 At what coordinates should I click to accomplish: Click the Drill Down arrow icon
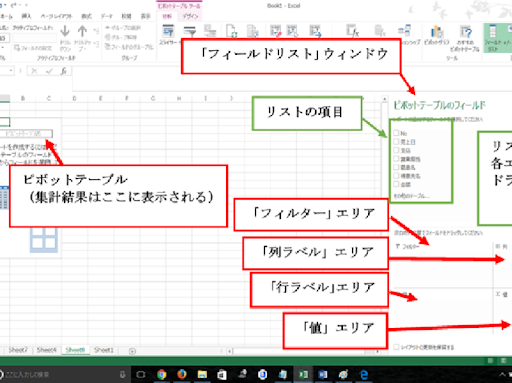[x=65, y=31]
